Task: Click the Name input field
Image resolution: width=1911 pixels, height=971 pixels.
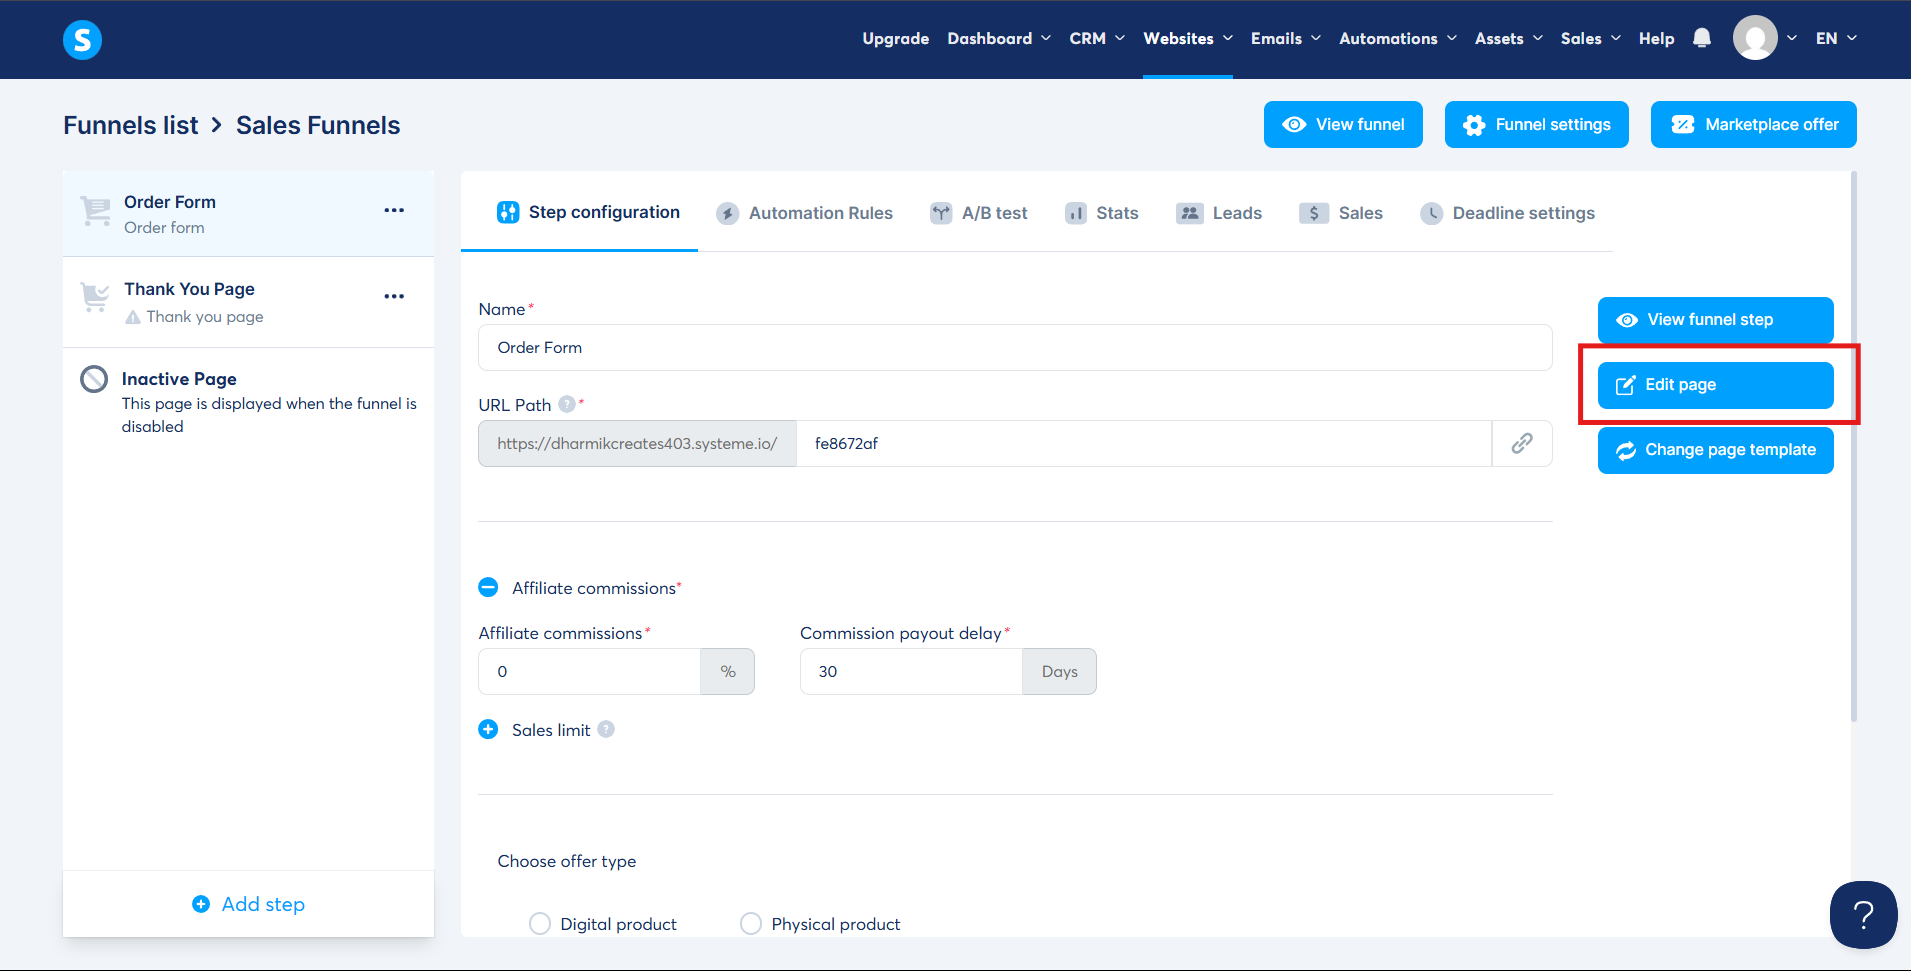Action: (x=1014, y=348)
